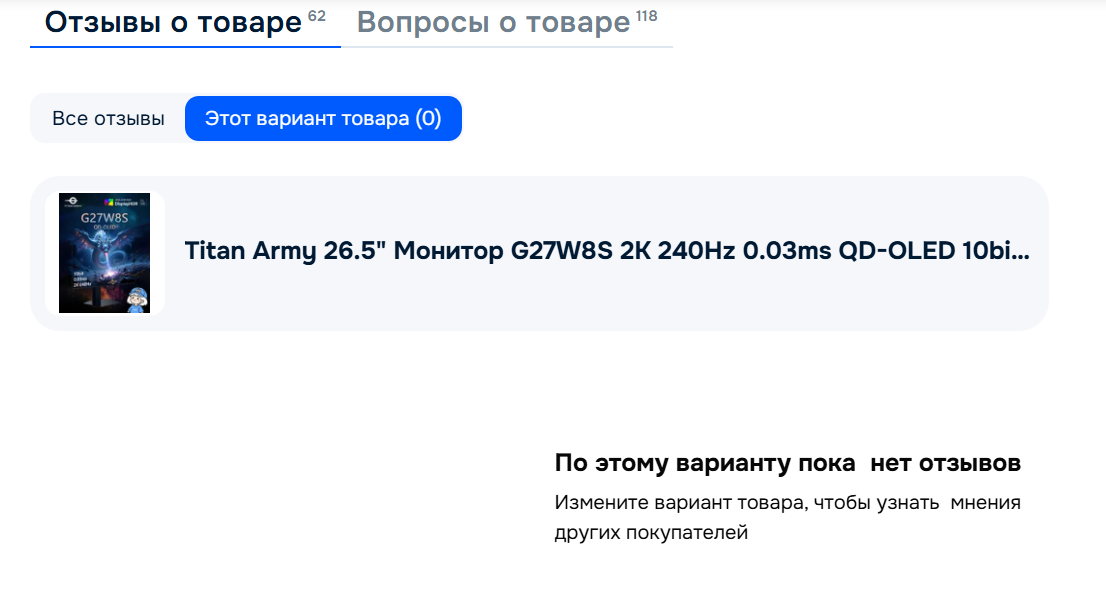Open the Titan Army G27W8S product title

pyautogui.click(x=607, y=250)
